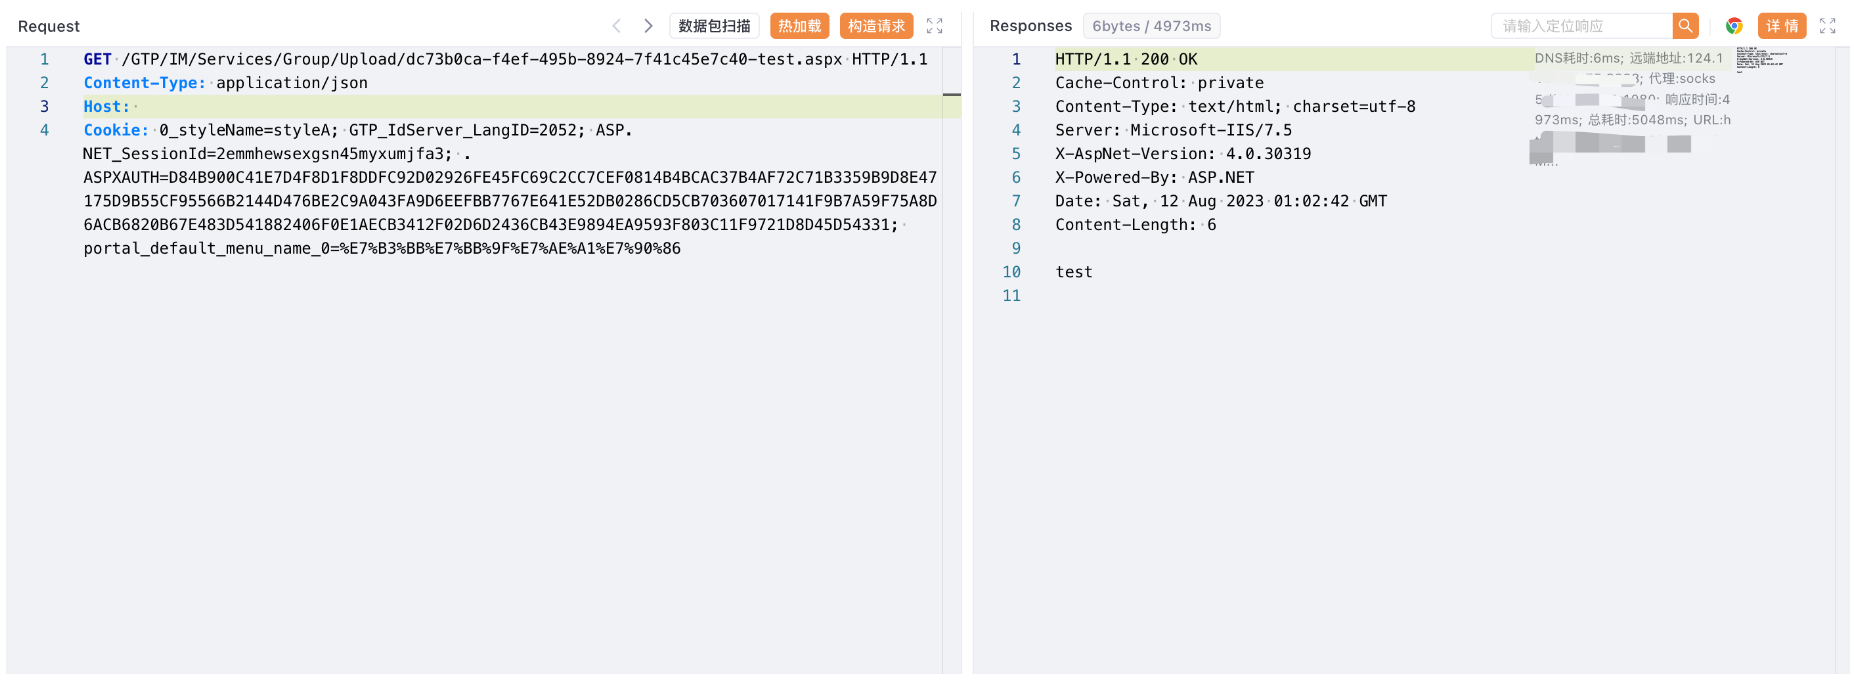The image size is (1854, 688).
Task: Open the 数据包扫描 menu
Action: pyautogui.click(x=714, y=26)
